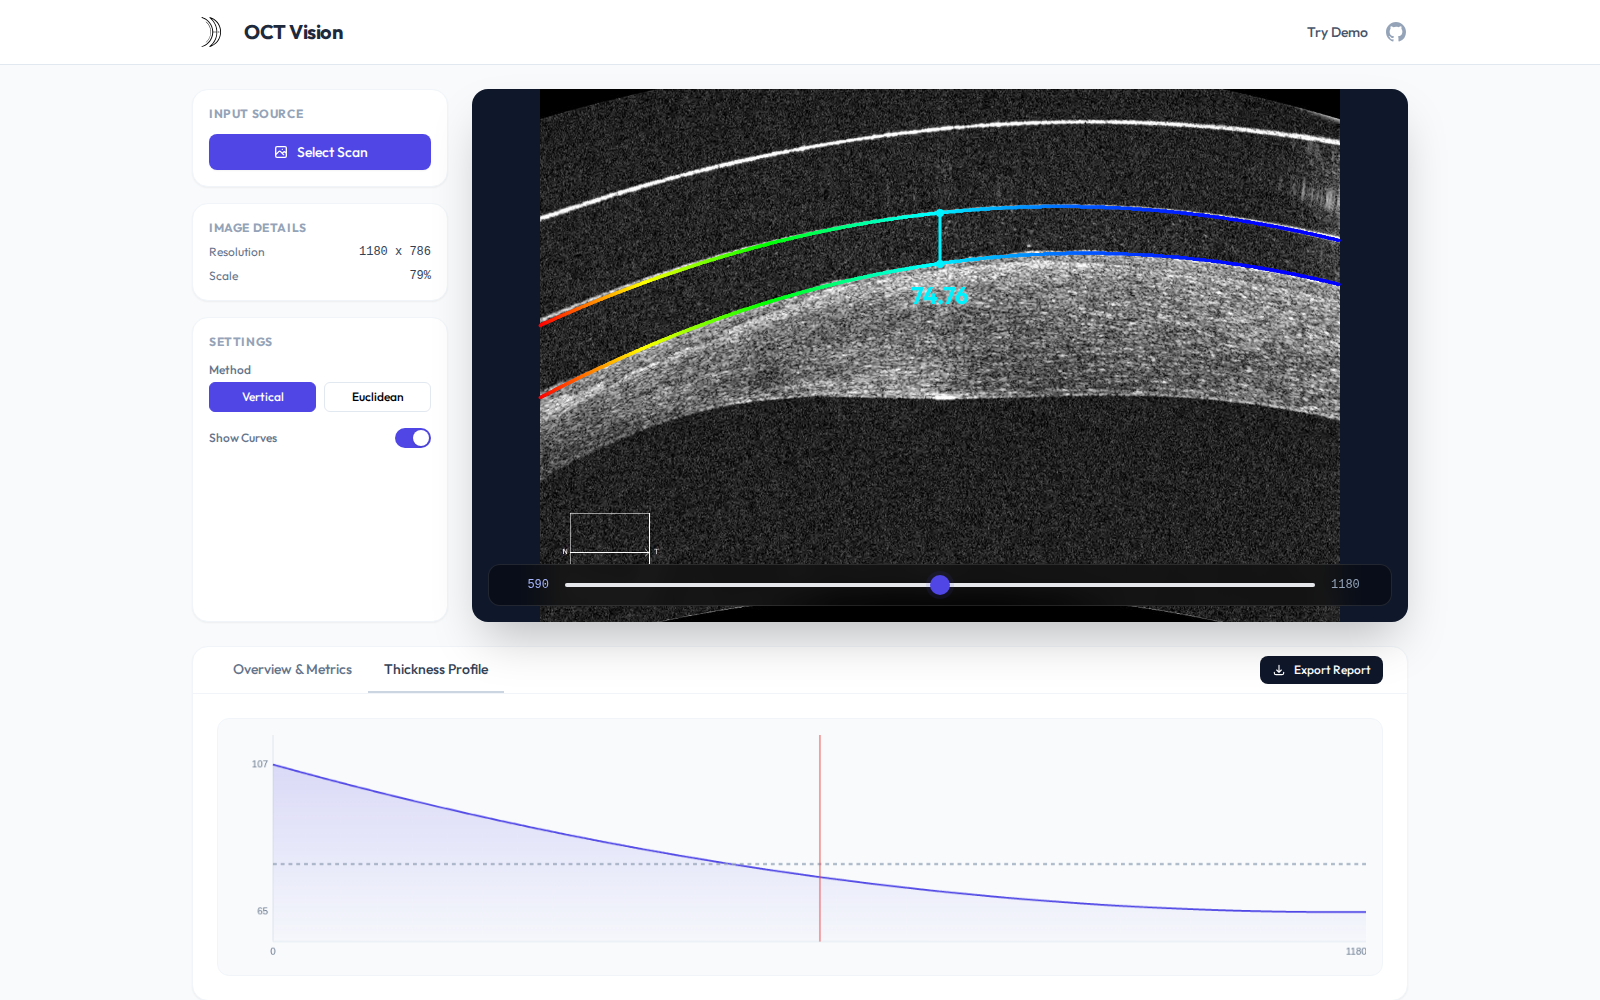Click the 590 value label on slider
This screenshot has width=1600, height=1000.
(x=537, y=584)
